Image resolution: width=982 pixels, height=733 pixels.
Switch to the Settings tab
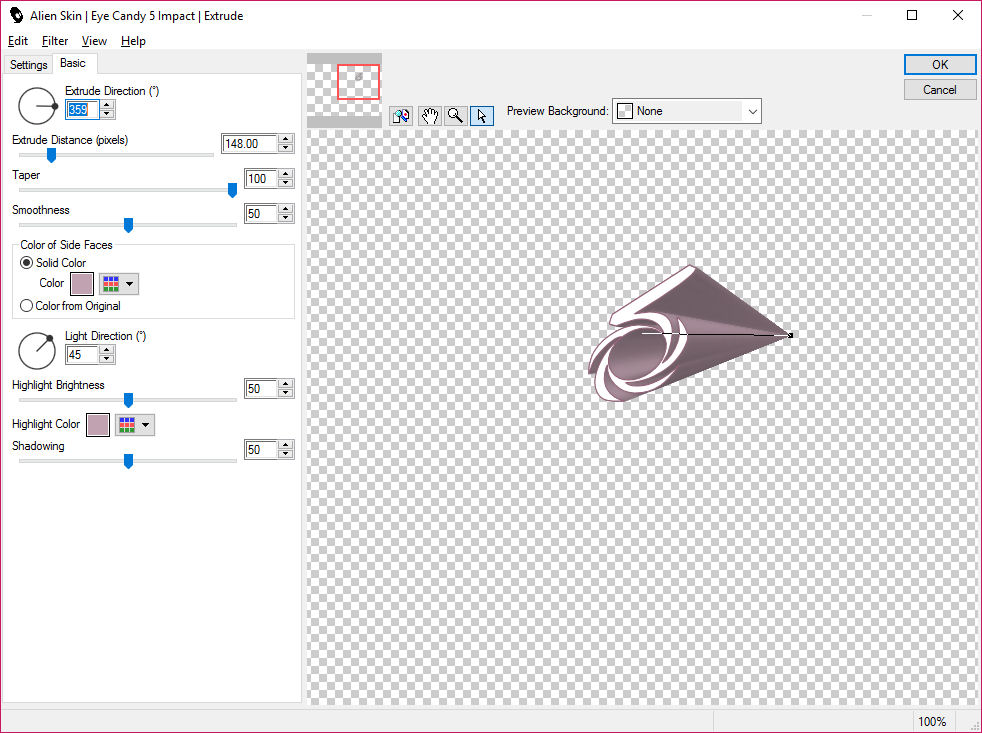click(28, 65)
